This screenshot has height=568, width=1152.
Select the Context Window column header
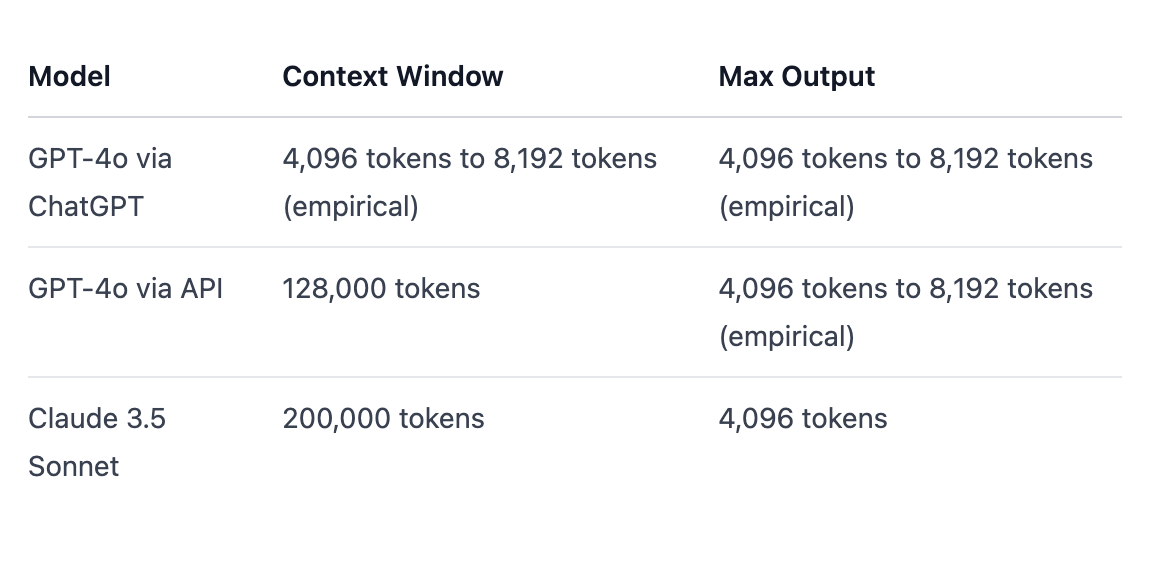click(x=392, y=77)
